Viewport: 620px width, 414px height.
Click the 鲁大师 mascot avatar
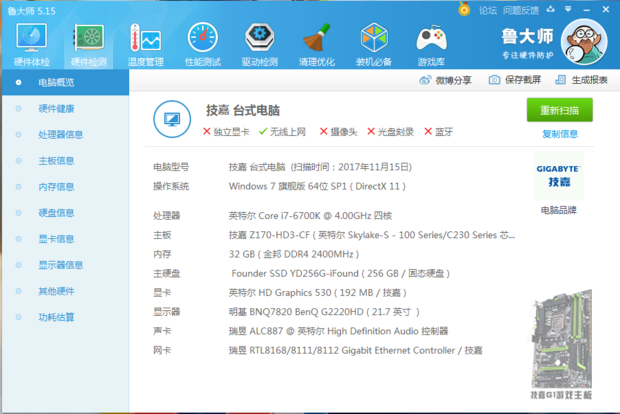(584, 41)
